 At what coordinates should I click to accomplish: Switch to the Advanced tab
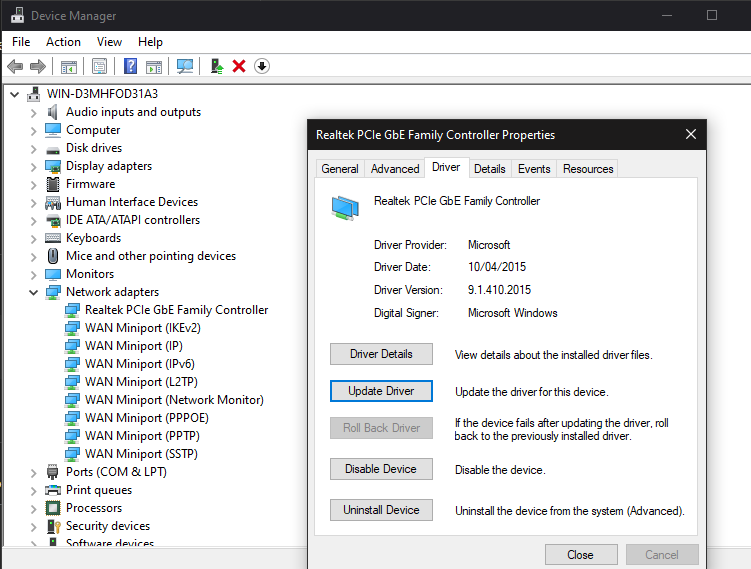[395, 169]
